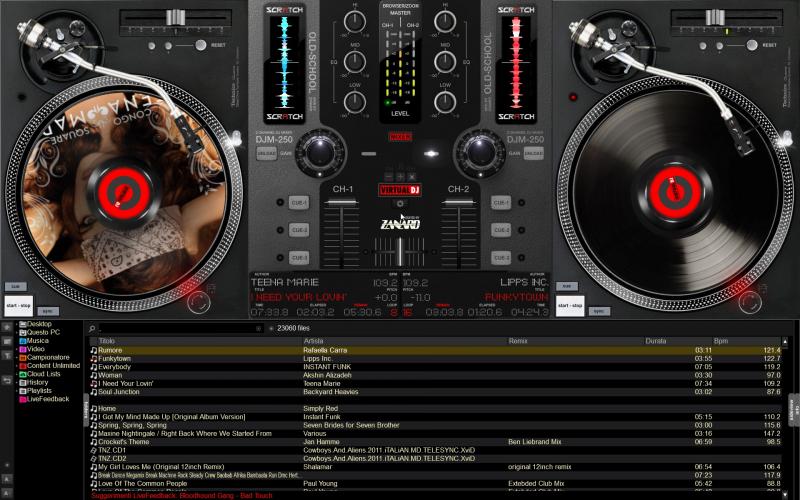The width and height of the screenshot is (800, 500).
Task: Toggle the round dot beside left CUE-3
Action: [280, 258]
